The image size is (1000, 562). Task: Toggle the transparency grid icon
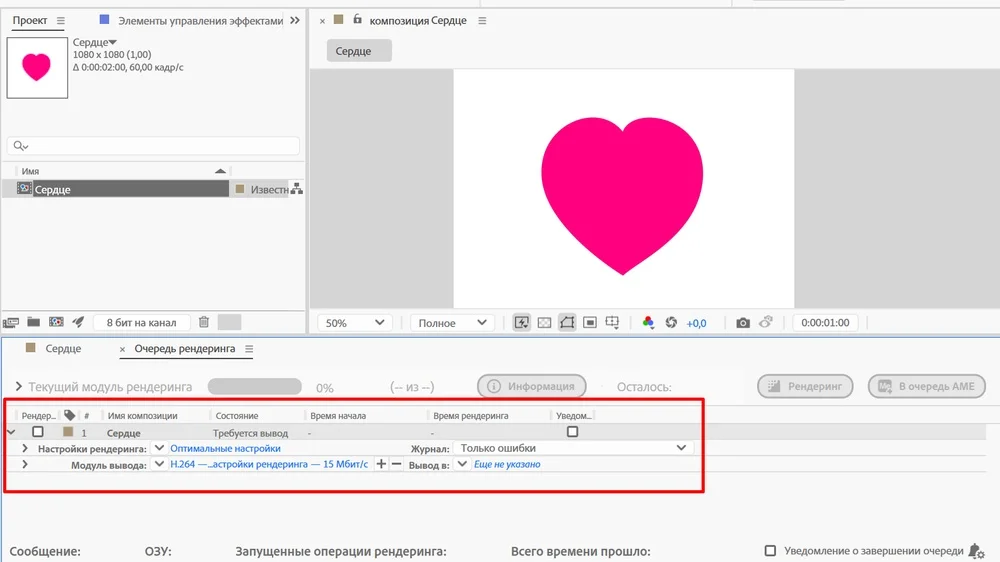544,323
